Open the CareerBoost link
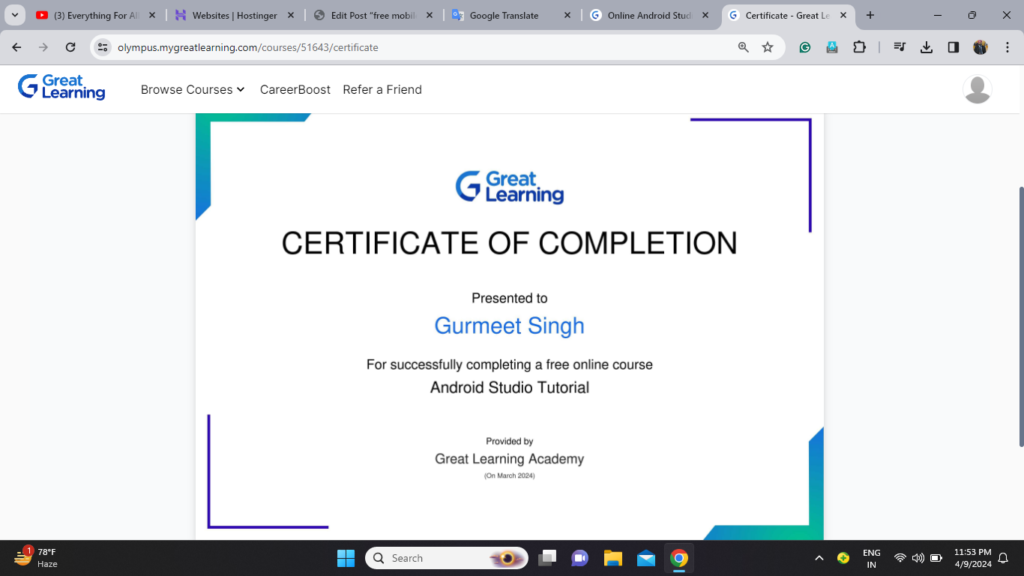The height and width of the screenshot is (576, 1024). click(295, 89)
